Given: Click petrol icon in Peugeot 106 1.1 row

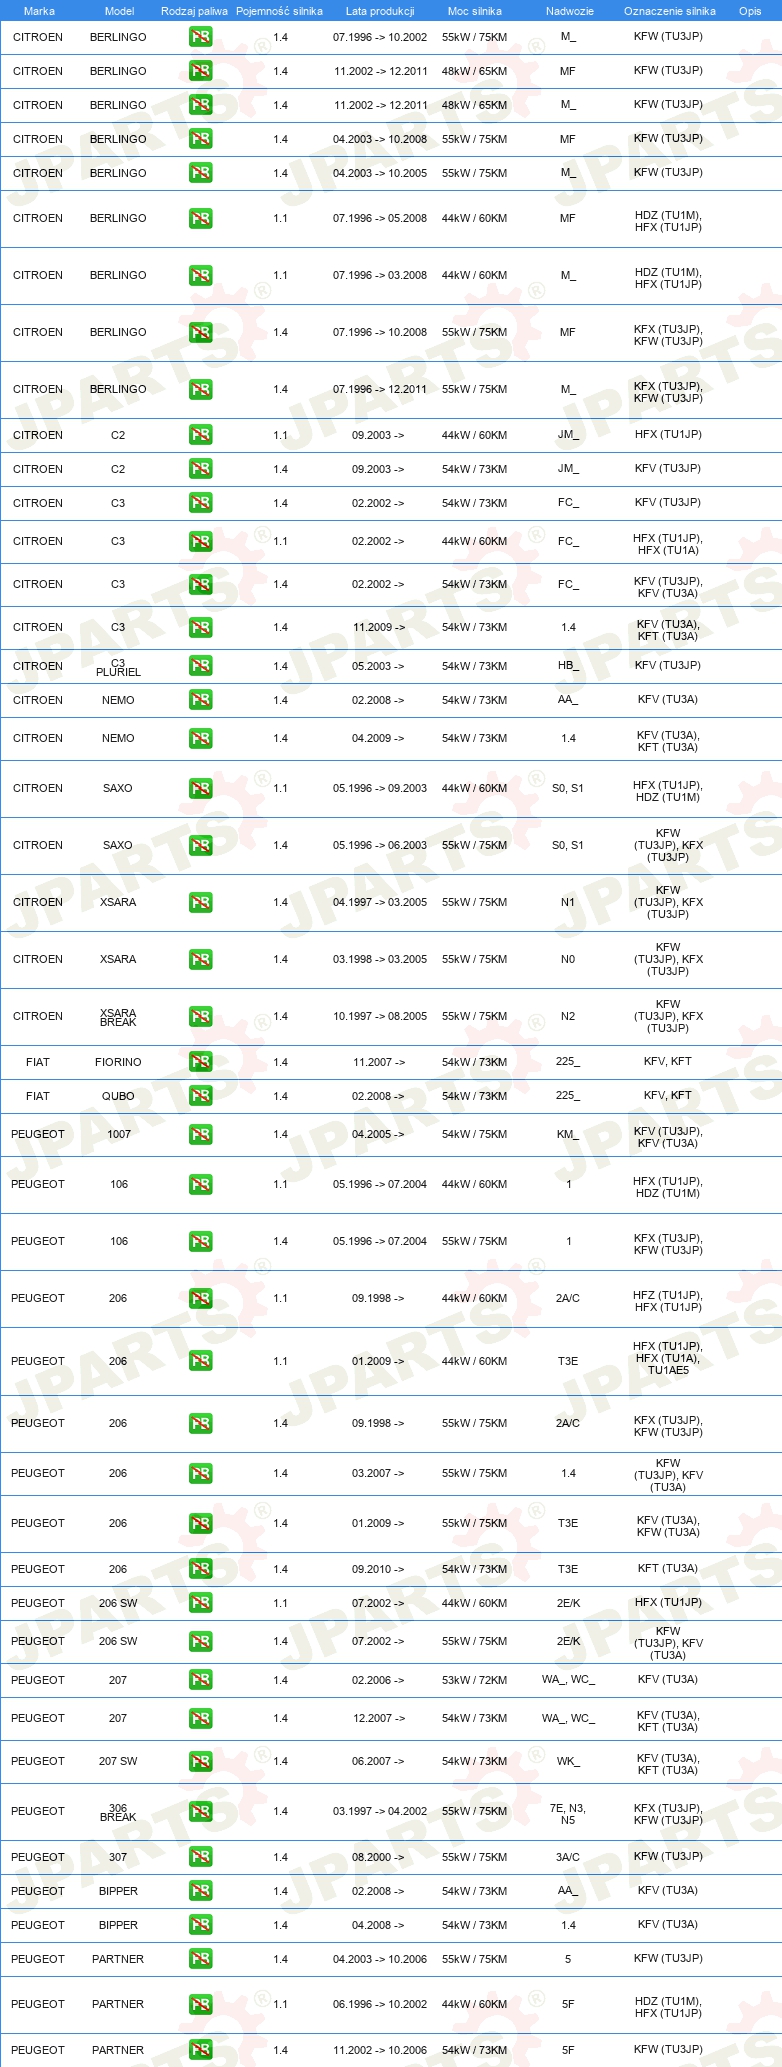Looking at the screenshot, I should 200,1185.
